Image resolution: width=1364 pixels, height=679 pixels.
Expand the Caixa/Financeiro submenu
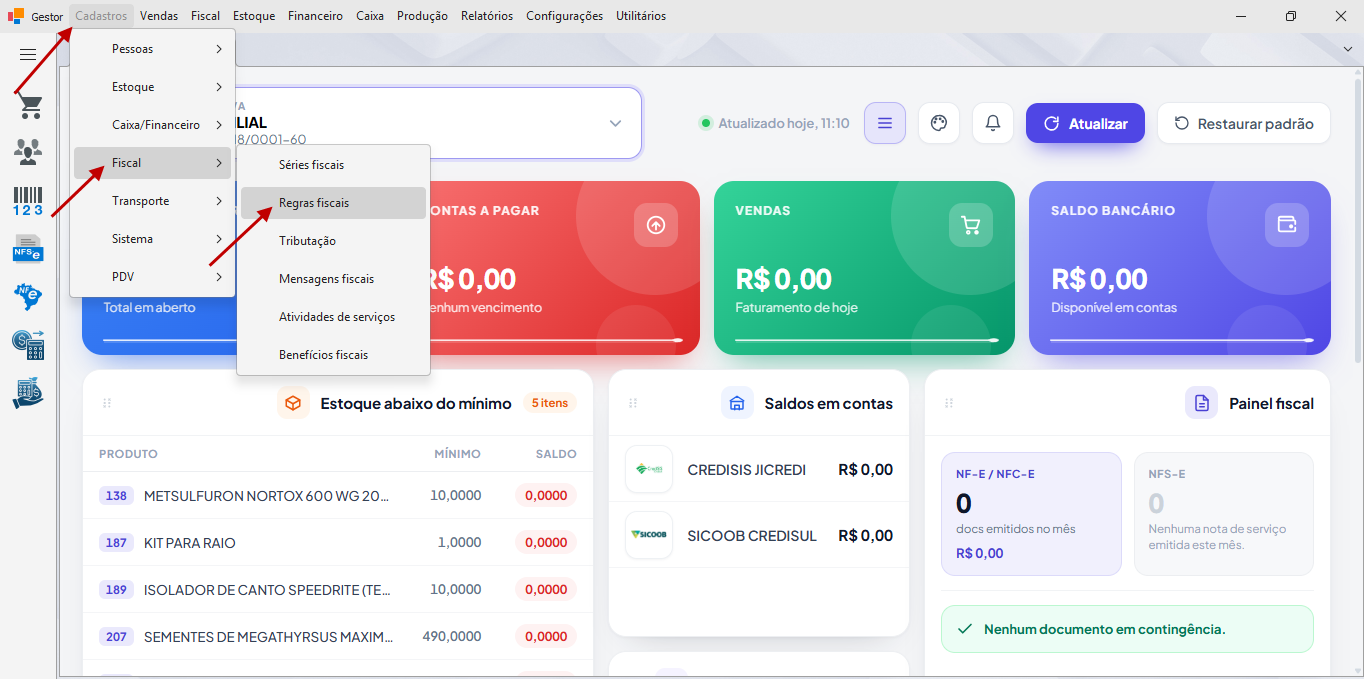152,125
